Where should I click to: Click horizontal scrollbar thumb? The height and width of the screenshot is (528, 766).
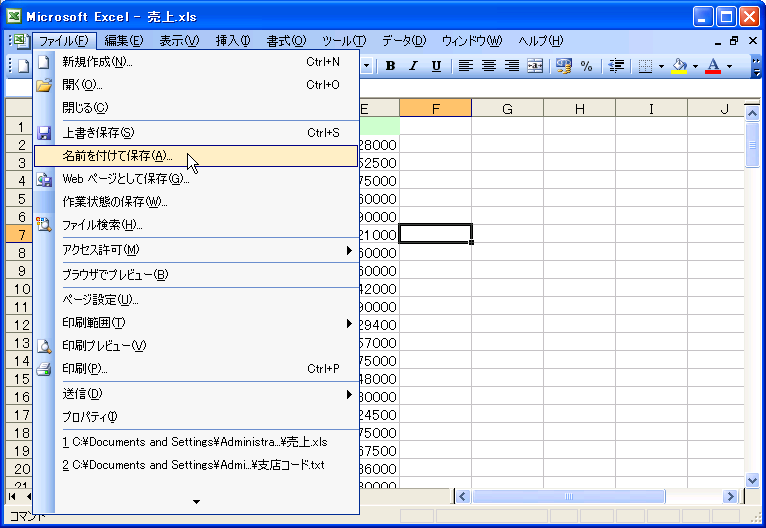click(569, 497)
